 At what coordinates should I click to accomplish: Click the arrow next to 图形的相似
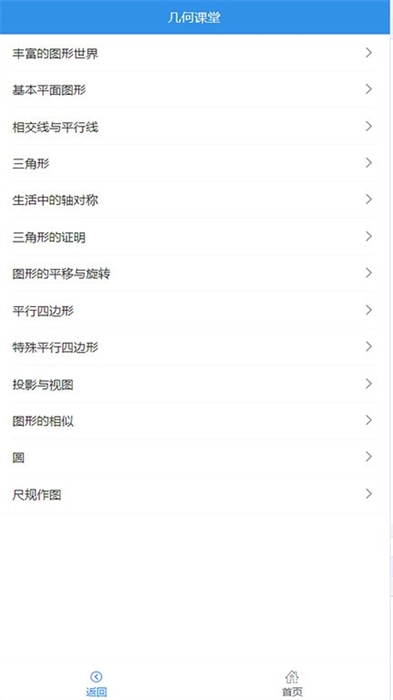[368, 420]
